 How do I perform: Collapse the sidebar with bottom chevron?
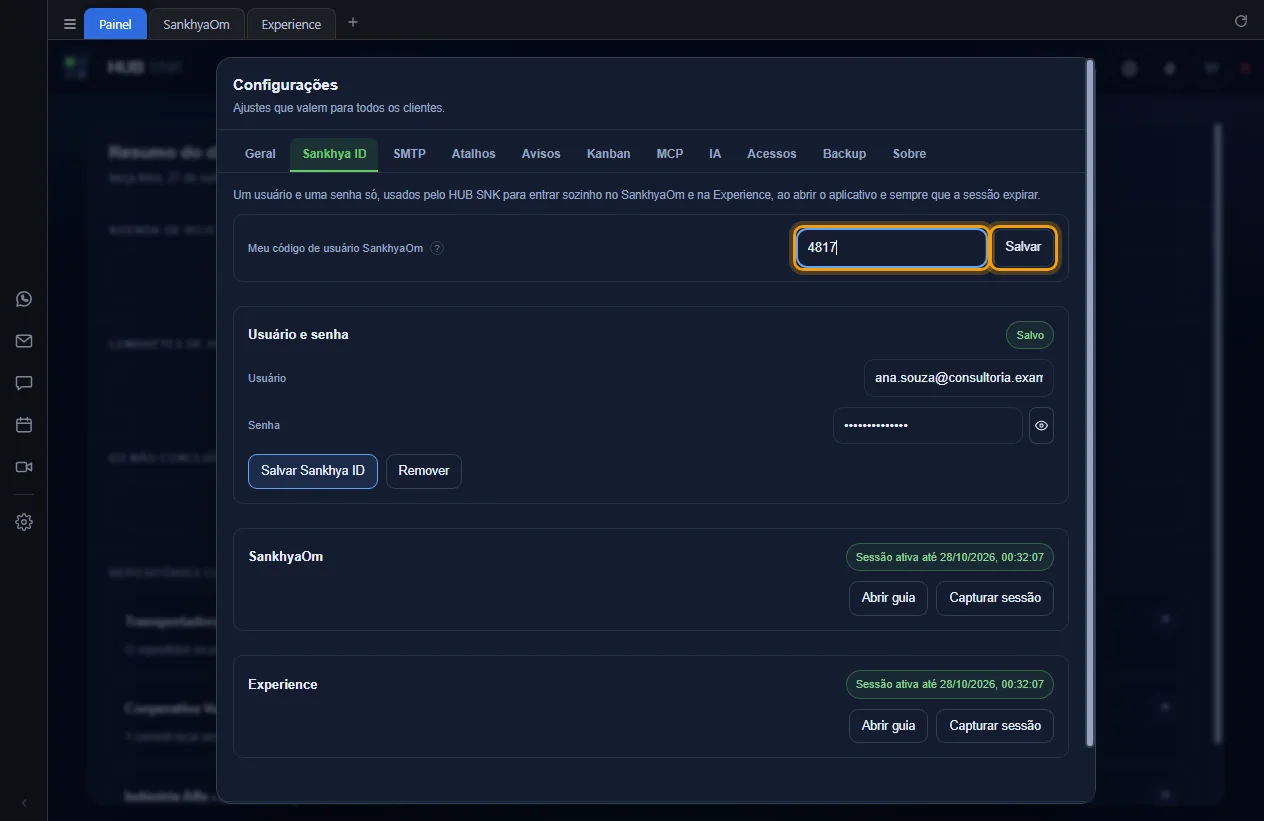24,802
